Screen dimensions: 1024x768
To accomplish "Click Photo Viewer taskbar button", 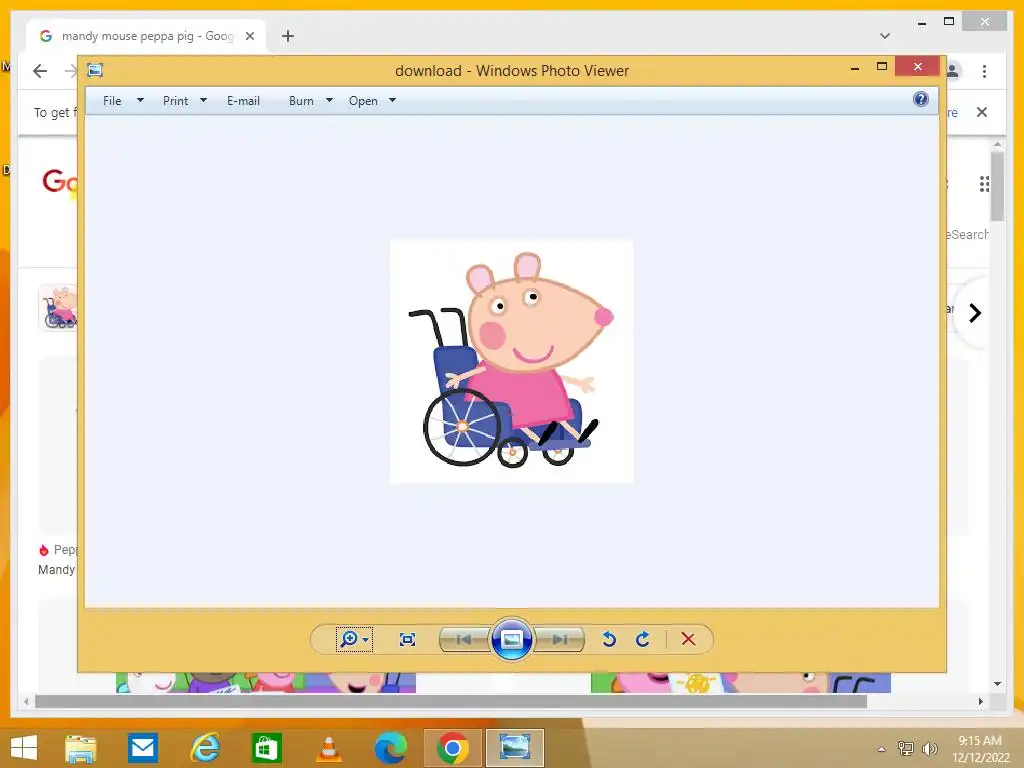I will [515, 748].
